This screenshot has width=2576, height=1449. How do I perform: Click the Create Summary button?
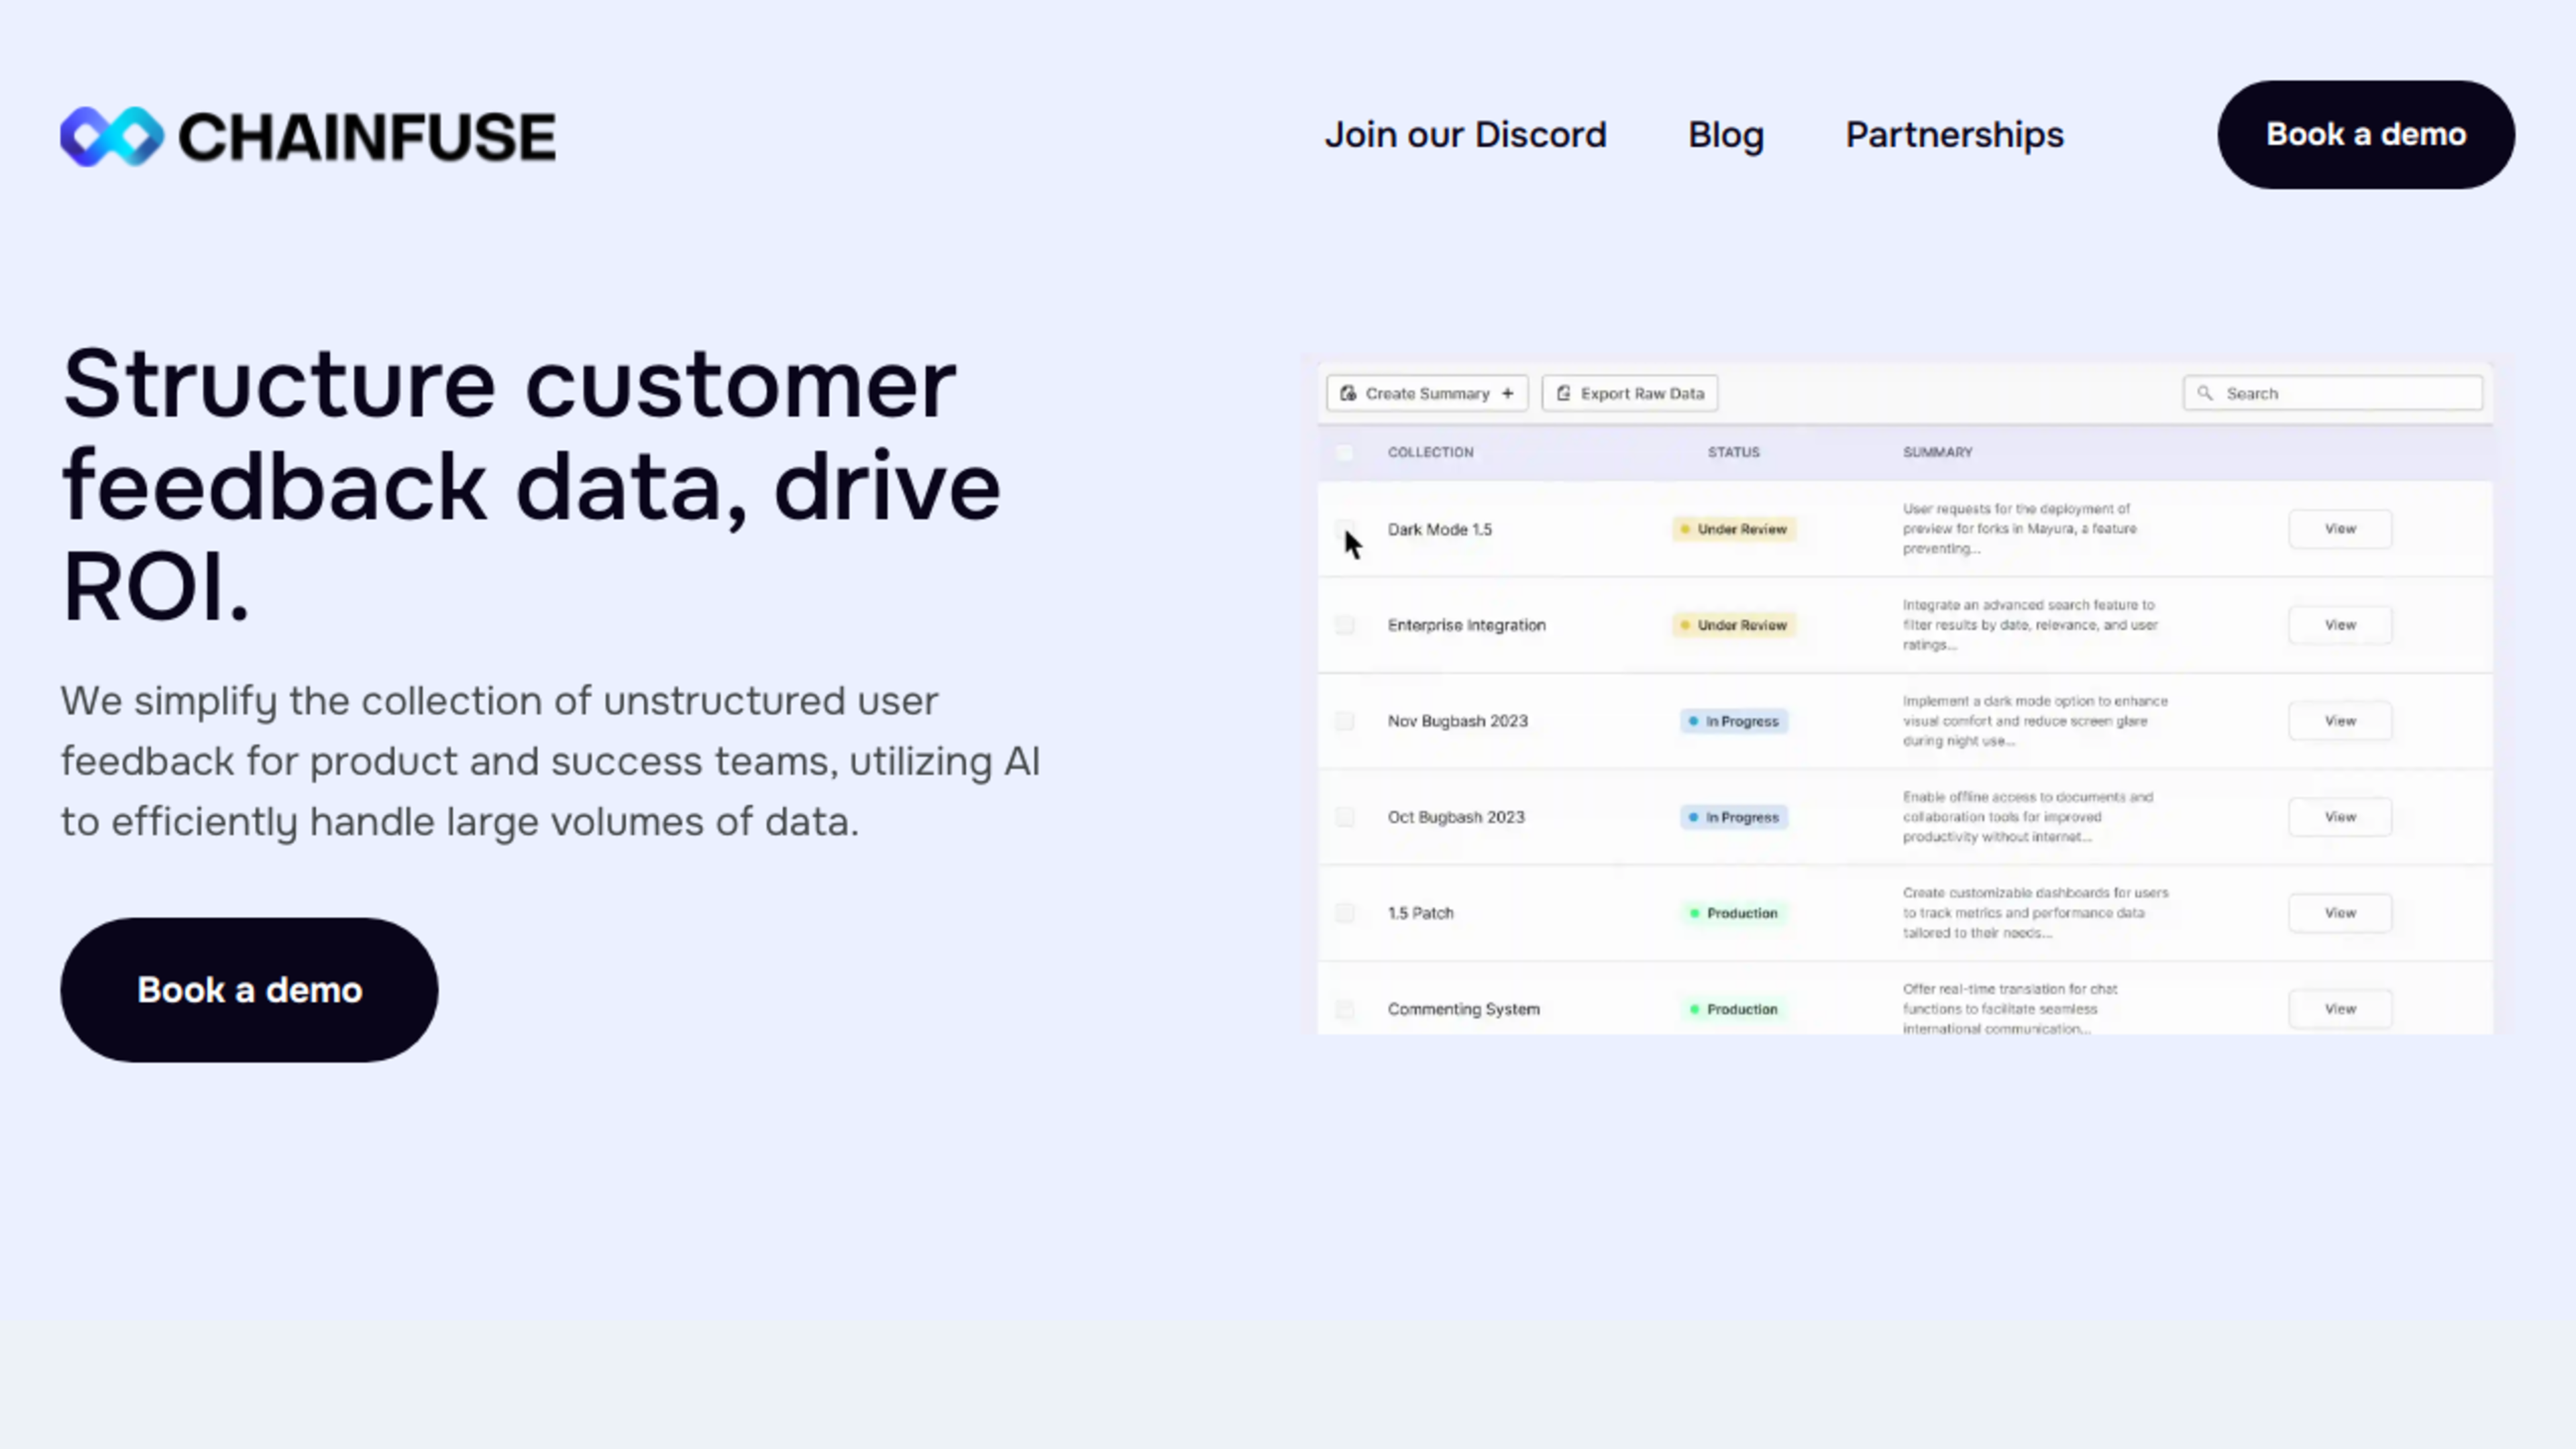(1427, 393)
